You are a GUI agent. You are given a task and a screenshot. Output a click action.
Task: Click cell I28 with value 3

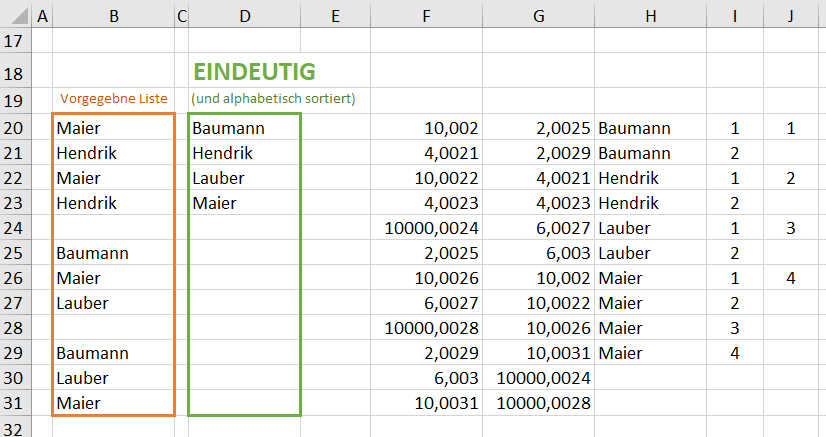click(735, 327)
